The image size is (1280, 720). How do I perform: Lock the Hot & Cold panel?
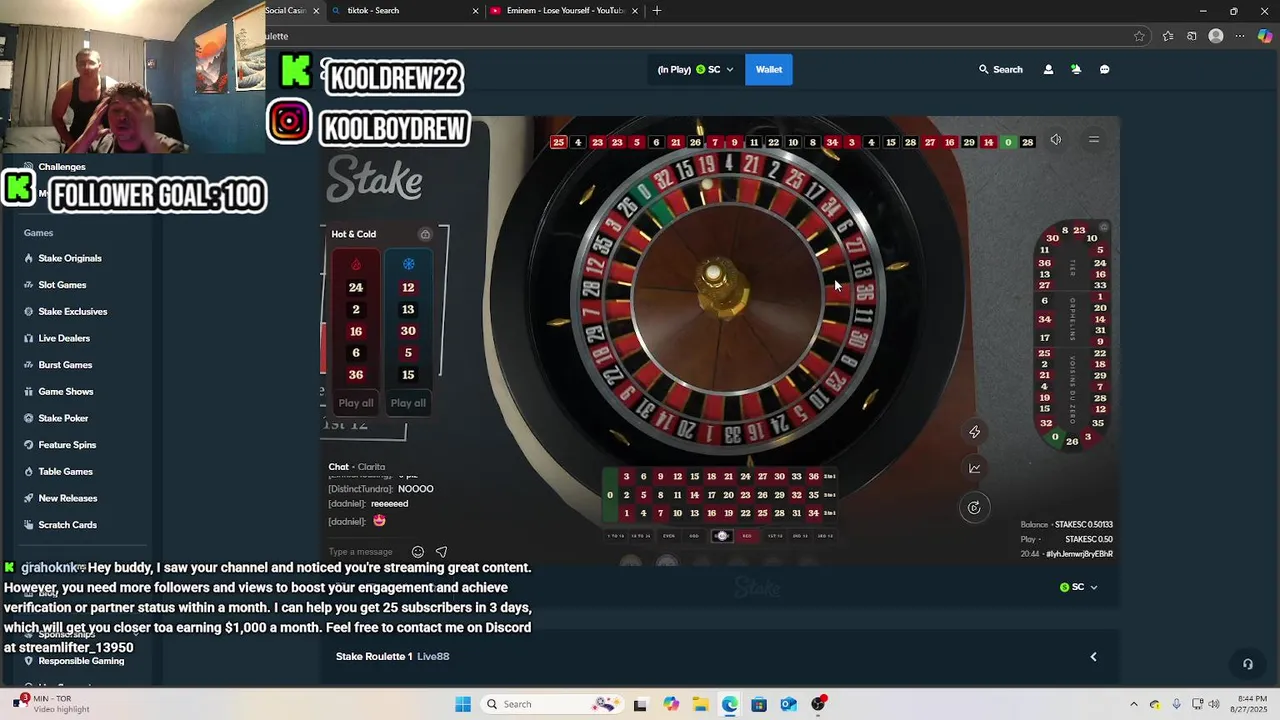point(425,234)
